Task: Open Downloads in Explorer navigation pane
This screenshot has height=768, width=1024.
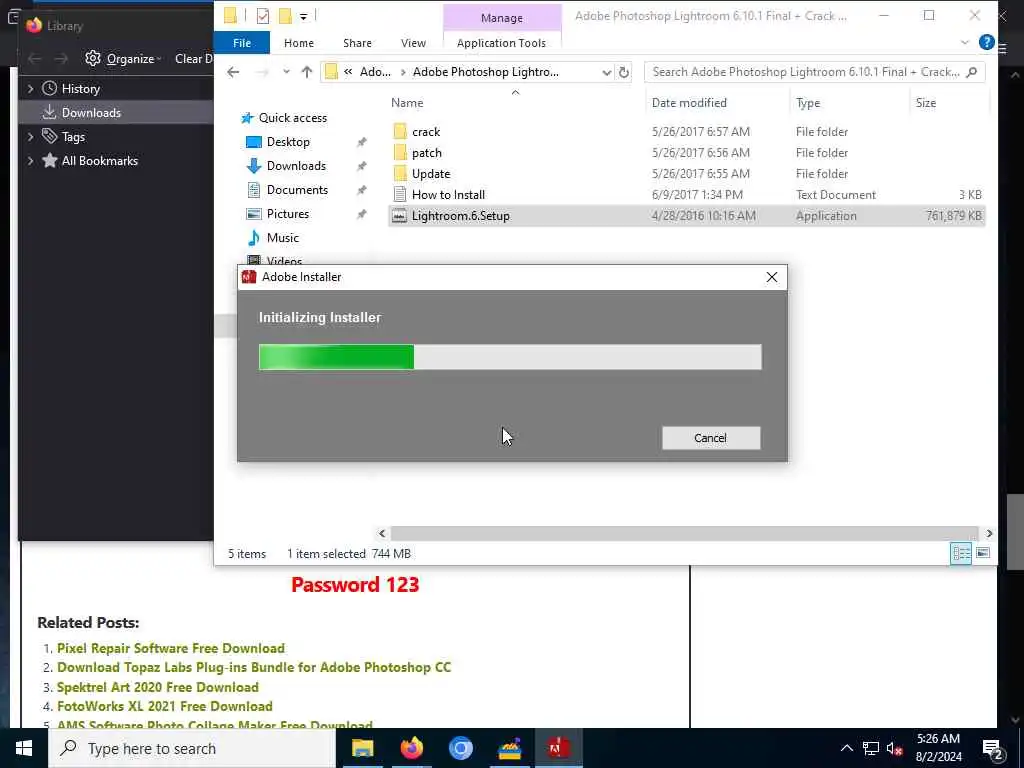Action: coord(296,166)
